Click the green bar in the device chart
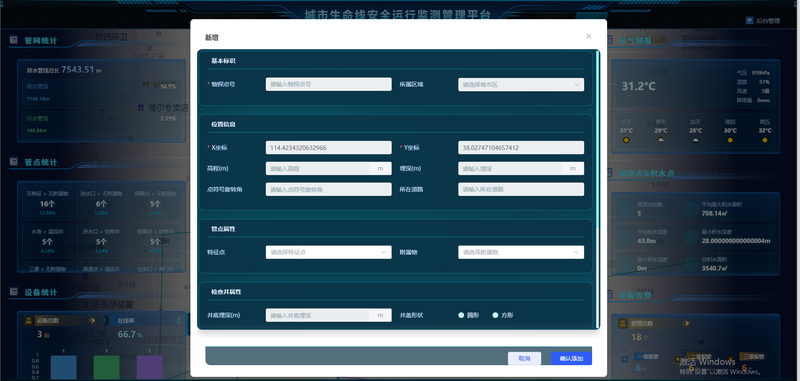The width and height of the screenshot is (800, 381). pos(107,367)
